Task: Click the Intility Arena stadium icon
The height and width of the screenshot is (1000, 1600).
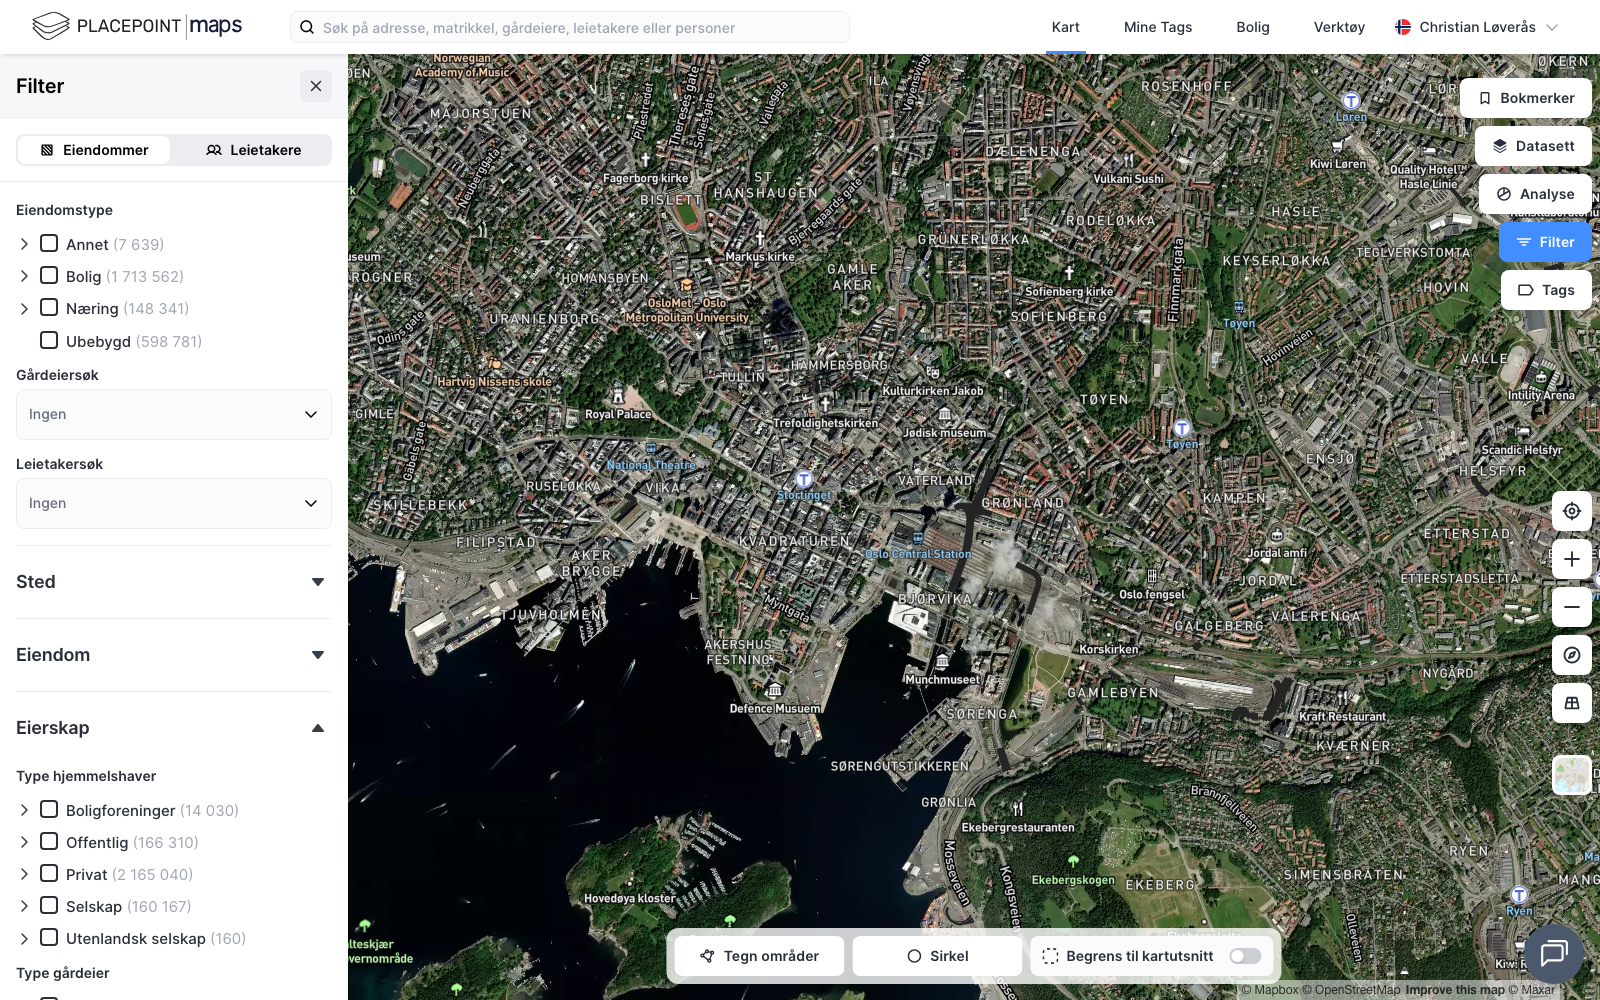Action: coord(1541,379)
